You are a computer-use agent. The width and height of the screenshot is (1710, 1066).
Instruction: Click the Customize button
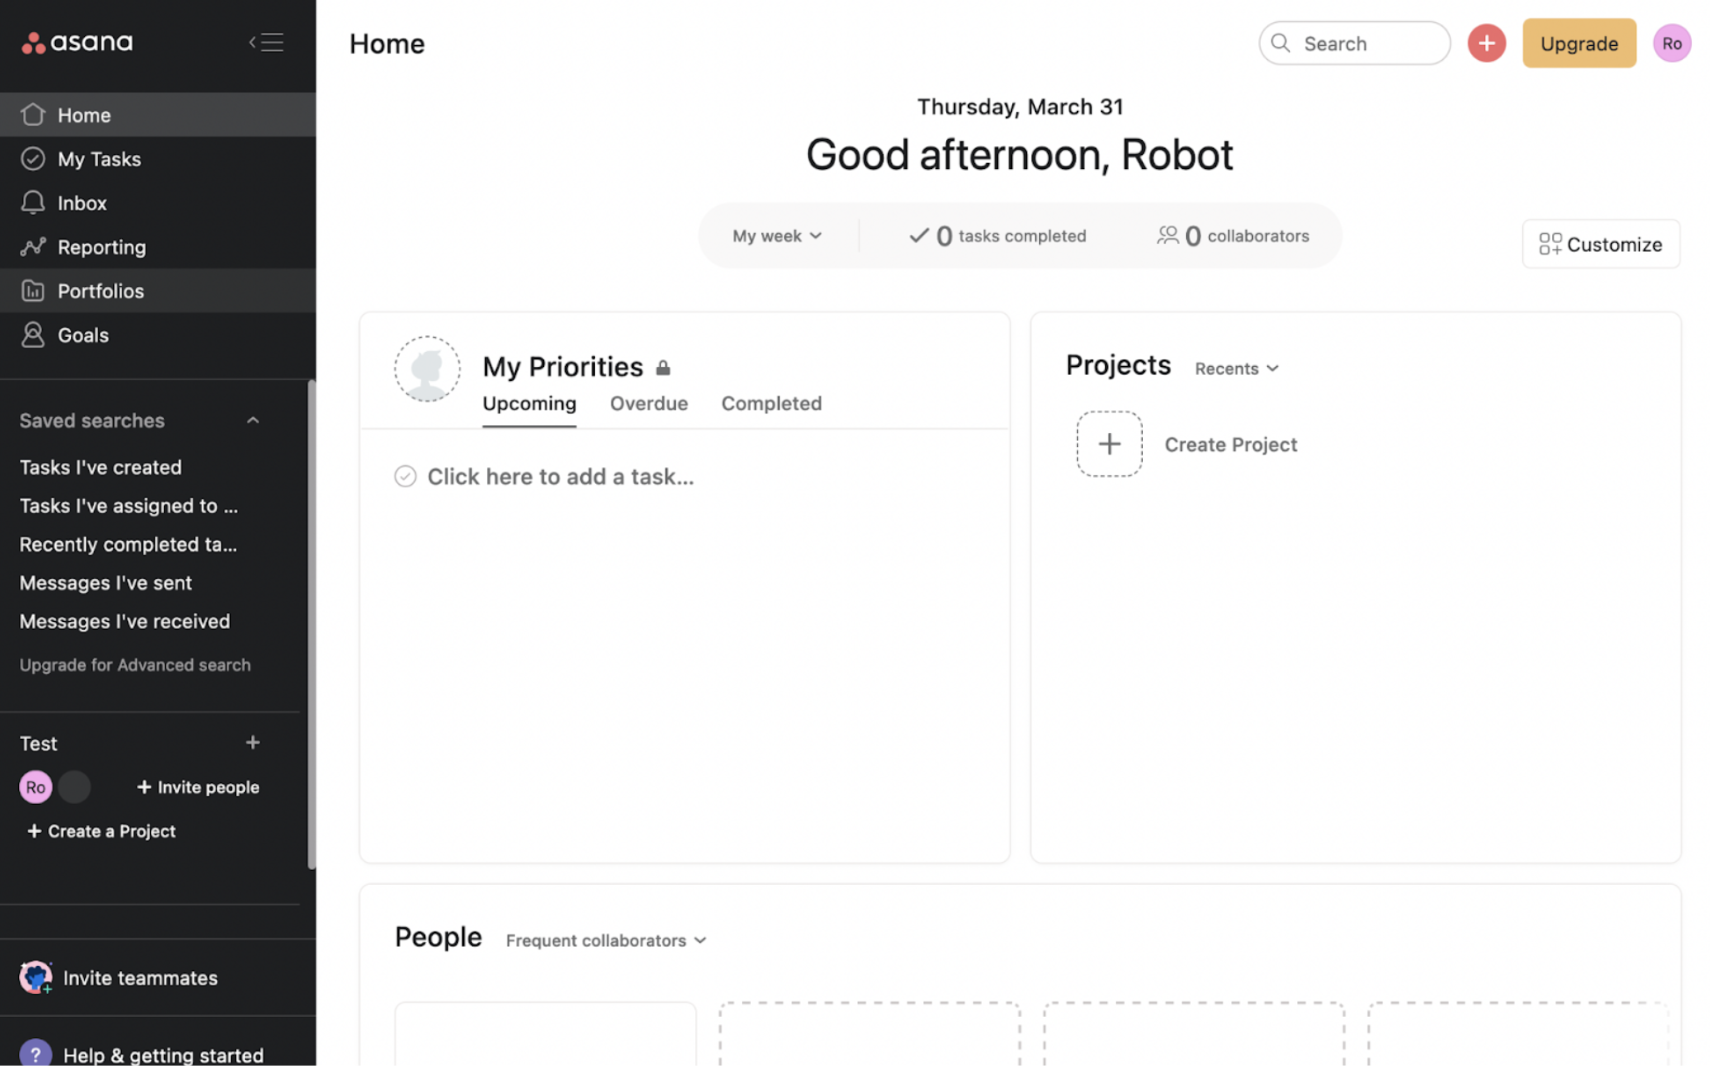click(1600, 244)
